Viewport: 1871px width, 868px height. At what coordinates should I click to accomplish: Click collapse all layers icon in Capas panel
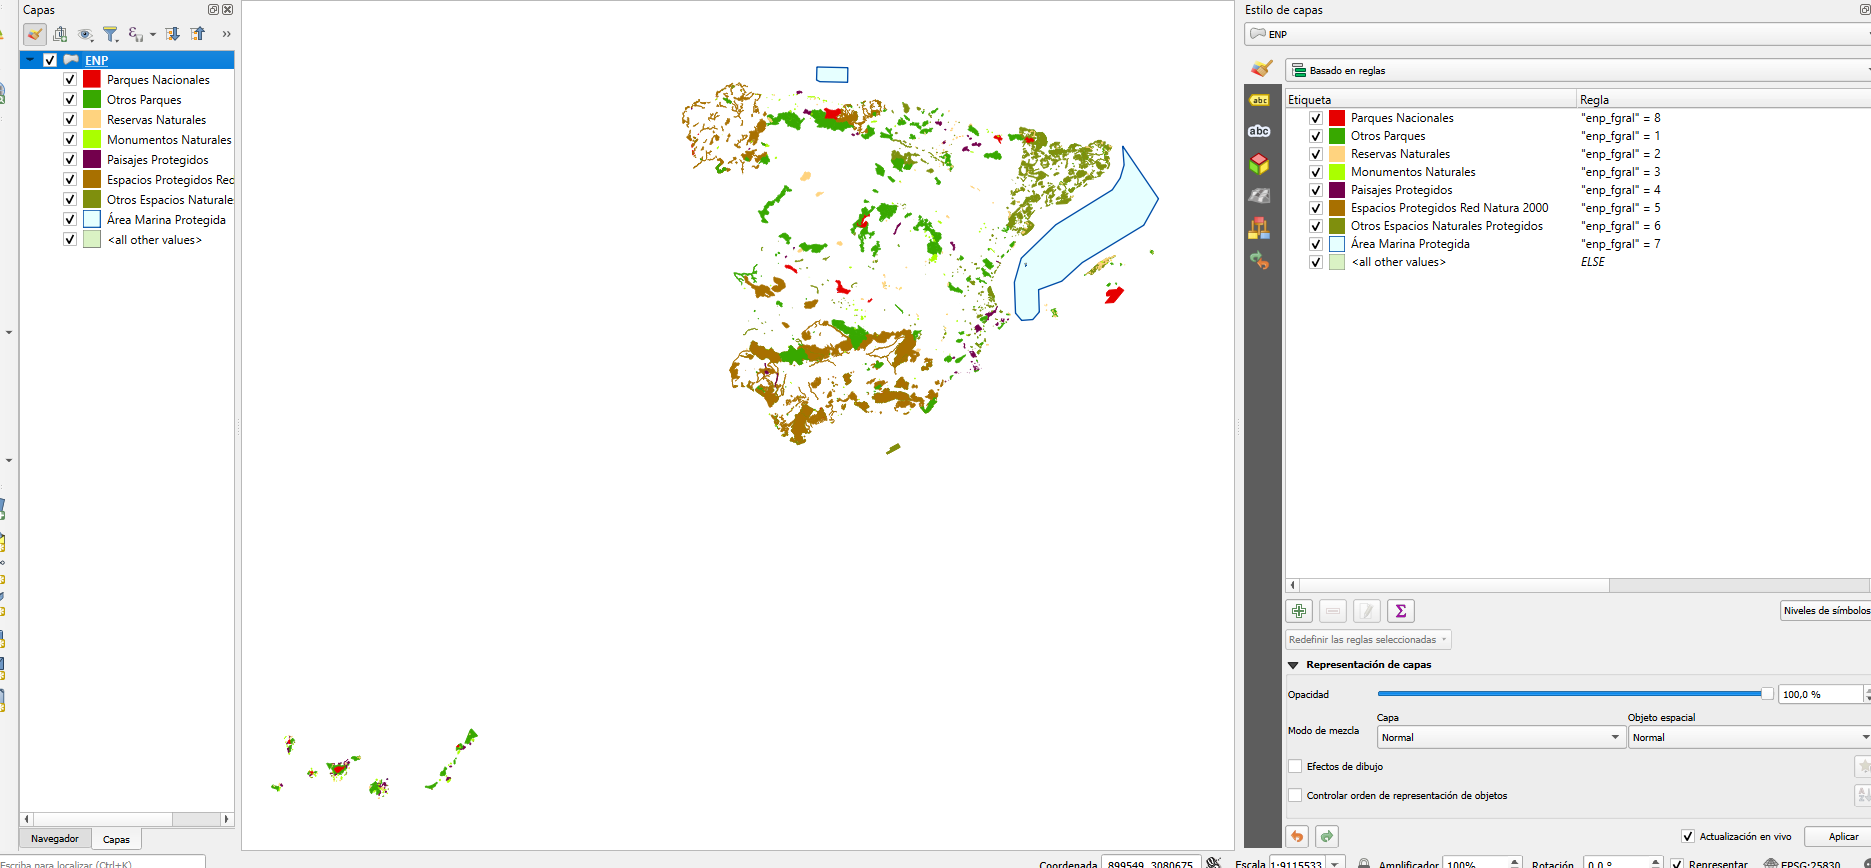tap(198, 34)
